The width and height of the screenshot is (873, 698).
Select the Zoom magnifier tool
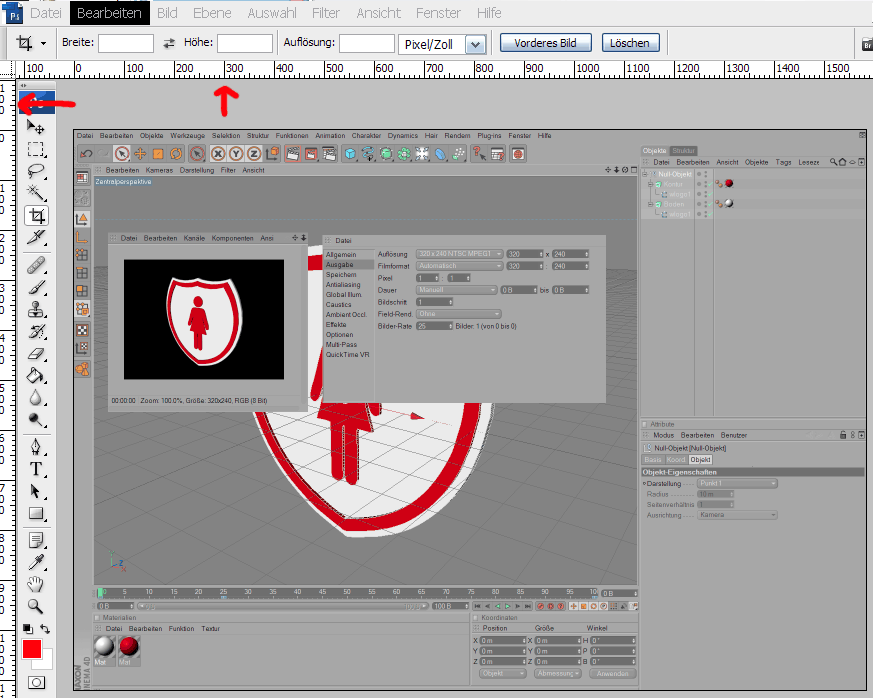pos(36,606)
